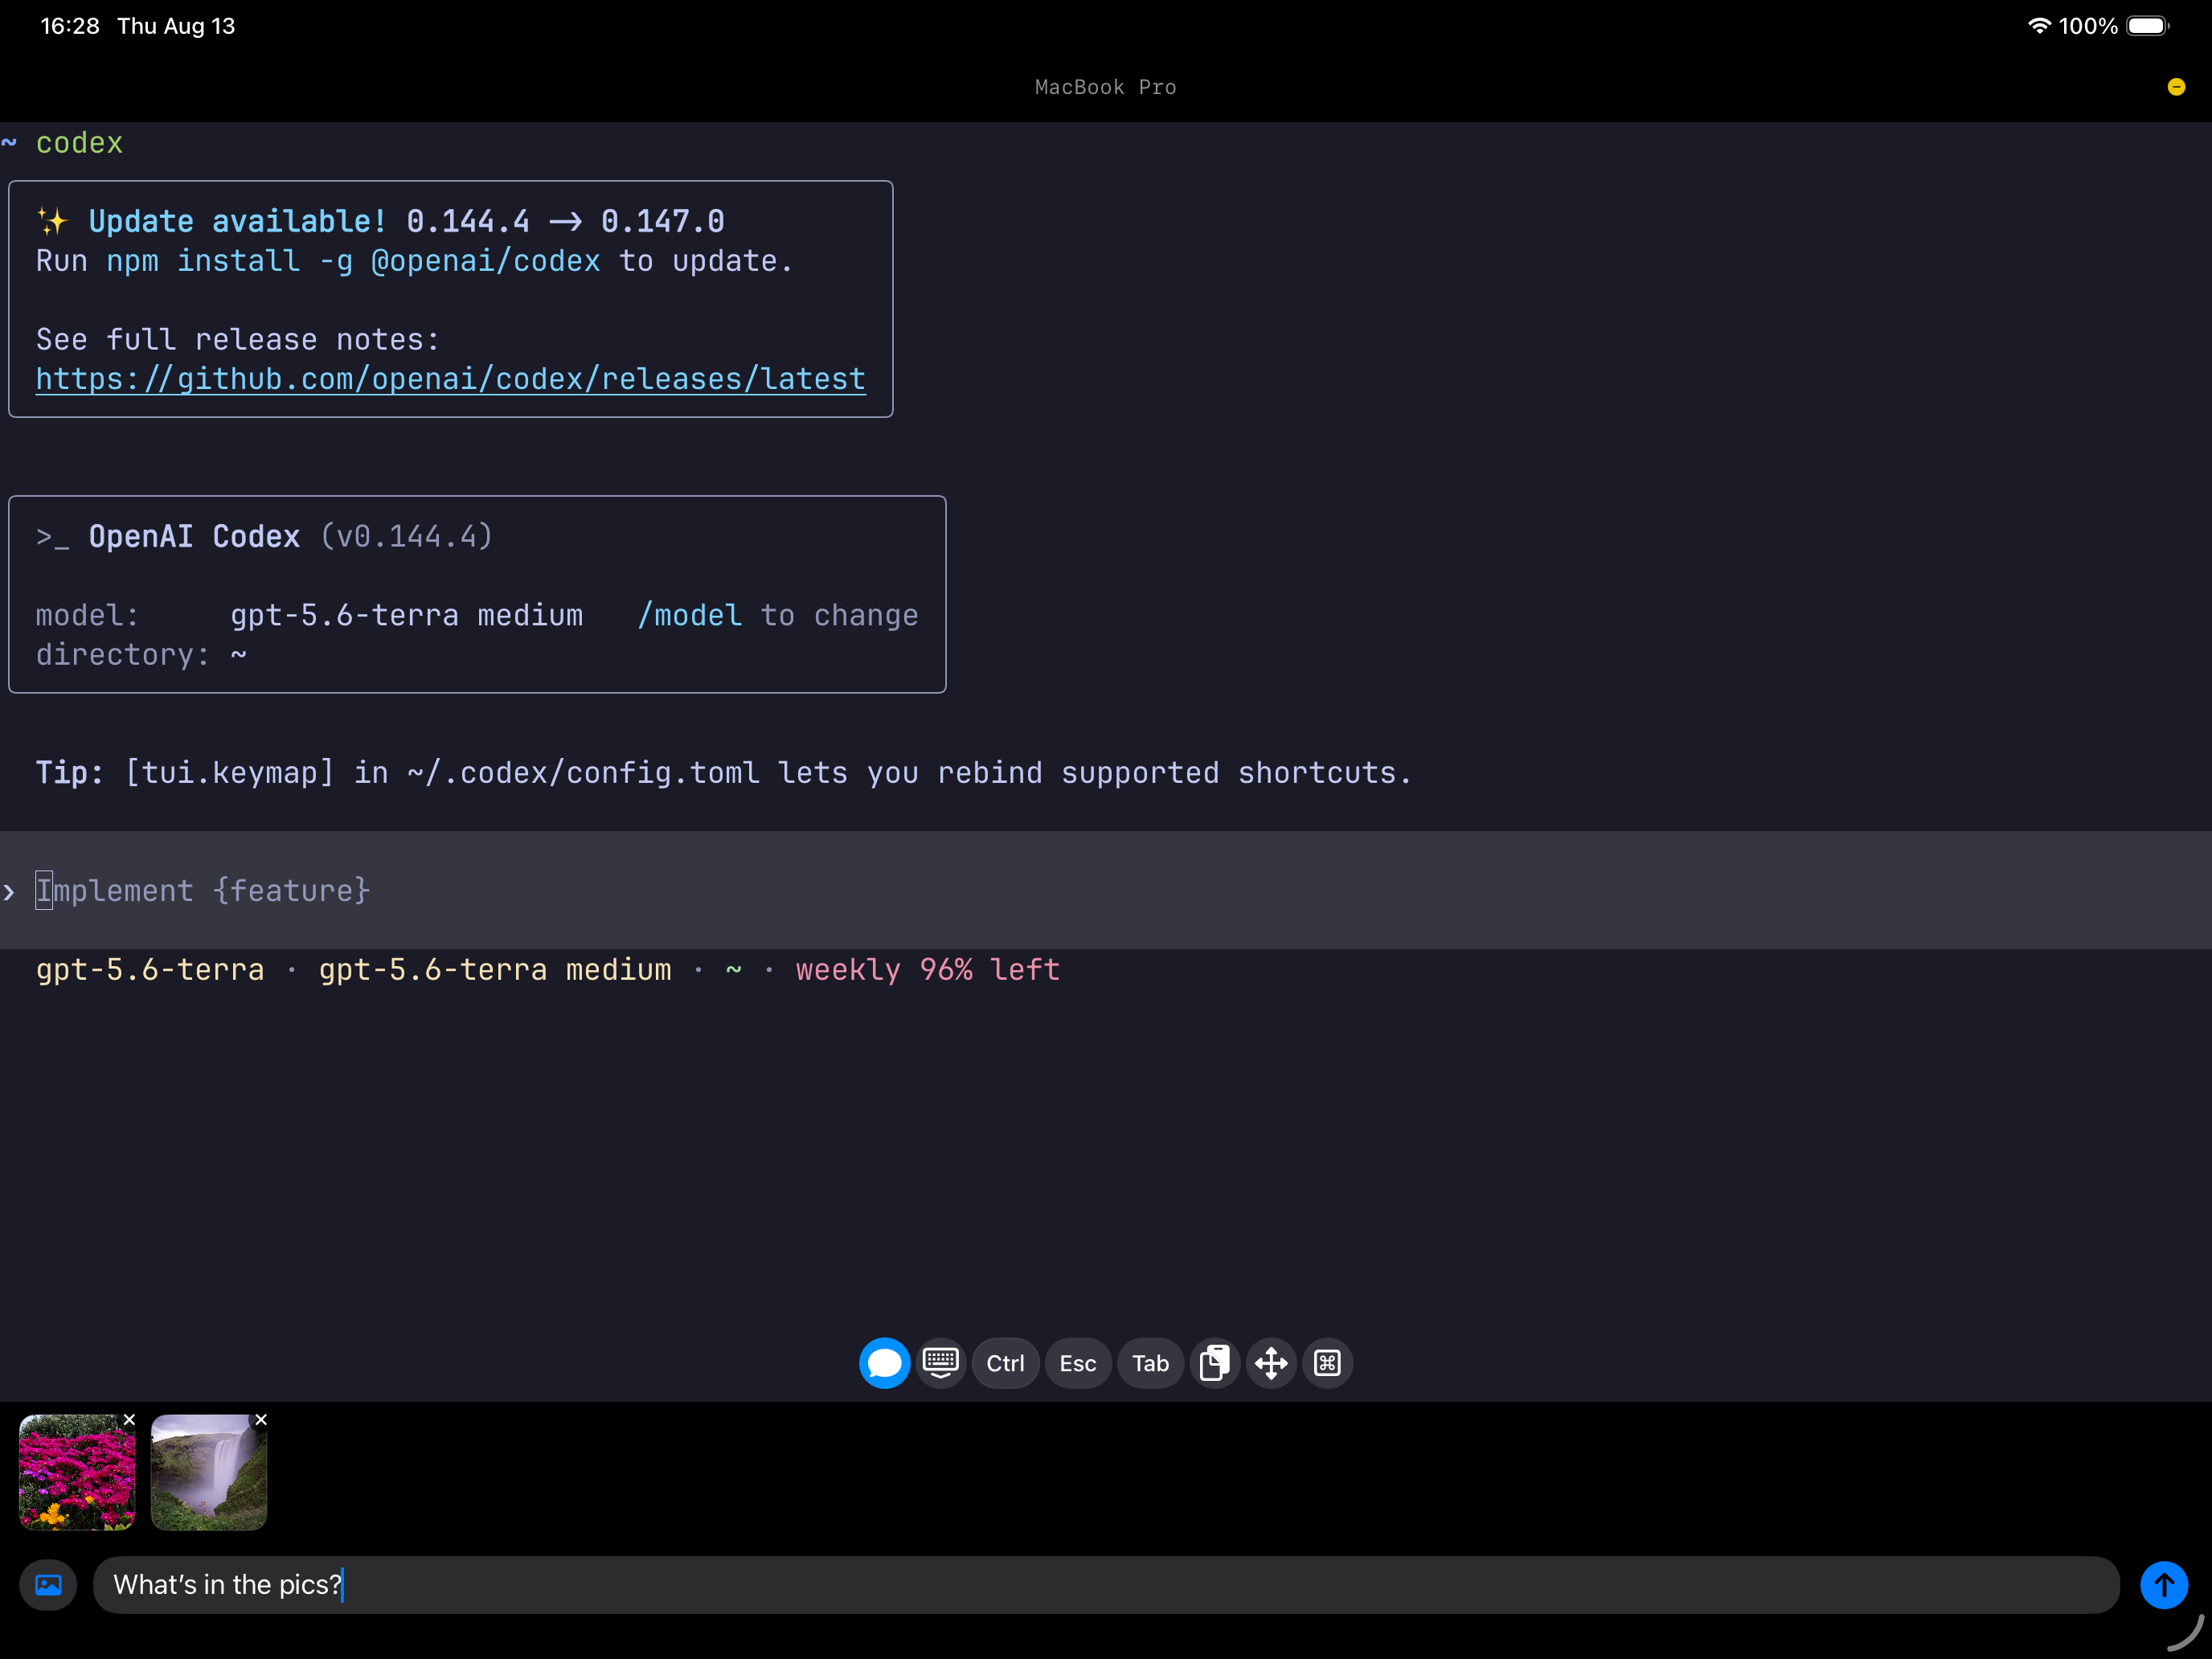Tap the yellow status dot
Image resolution: width=2212 pixels, height=1659 pixels.
pos(2176,87)
